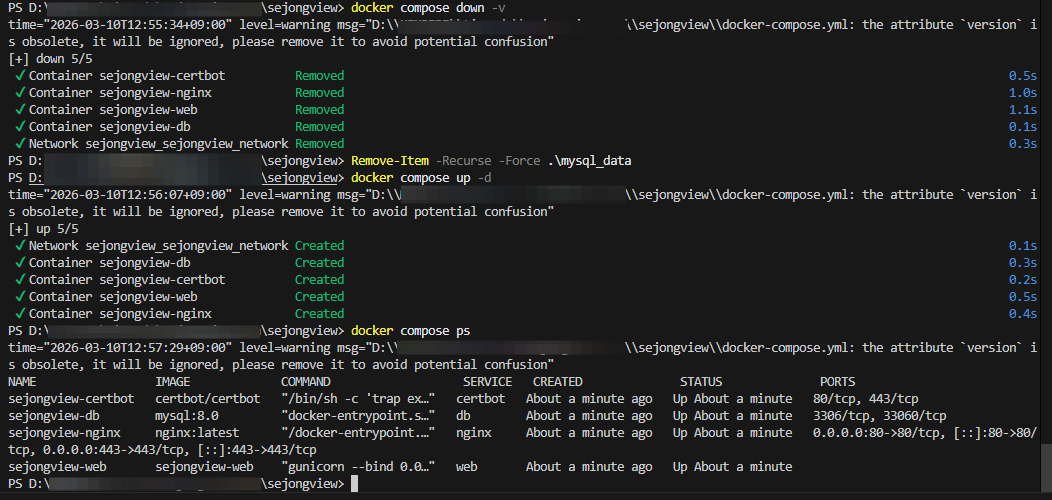Click the 0.2s timing for certbot creation
1052x500 pixels.
(x=1022, y=280)
